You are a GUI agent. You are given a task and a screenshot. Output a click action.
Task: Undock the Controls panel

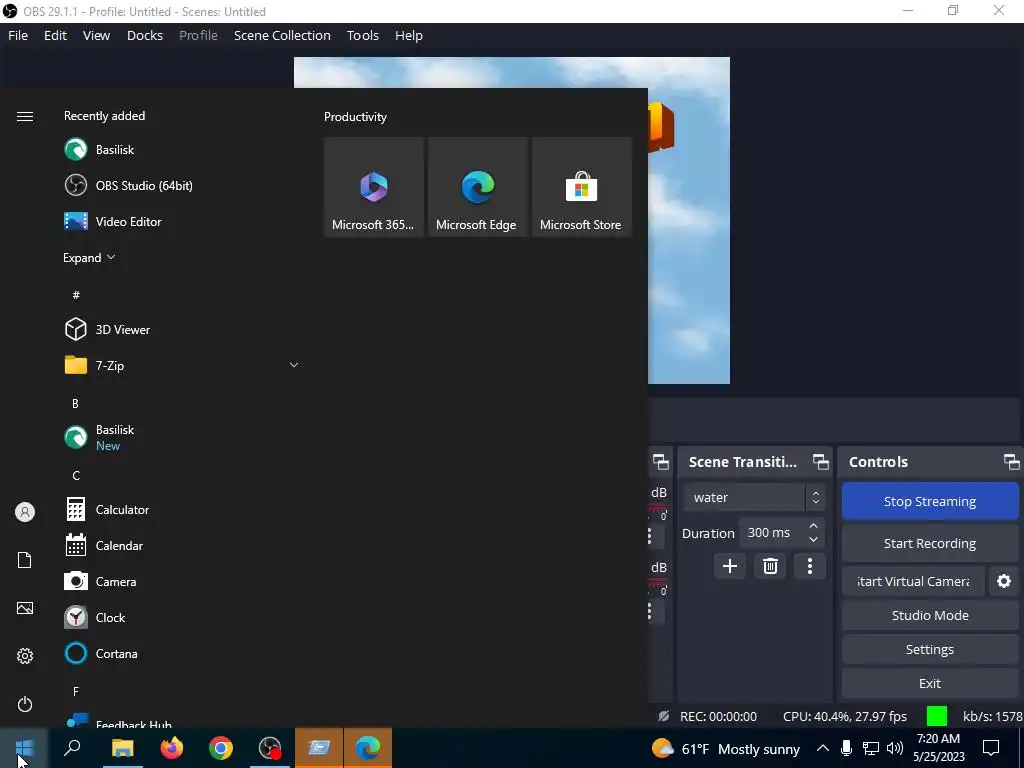pos(1012,462)
